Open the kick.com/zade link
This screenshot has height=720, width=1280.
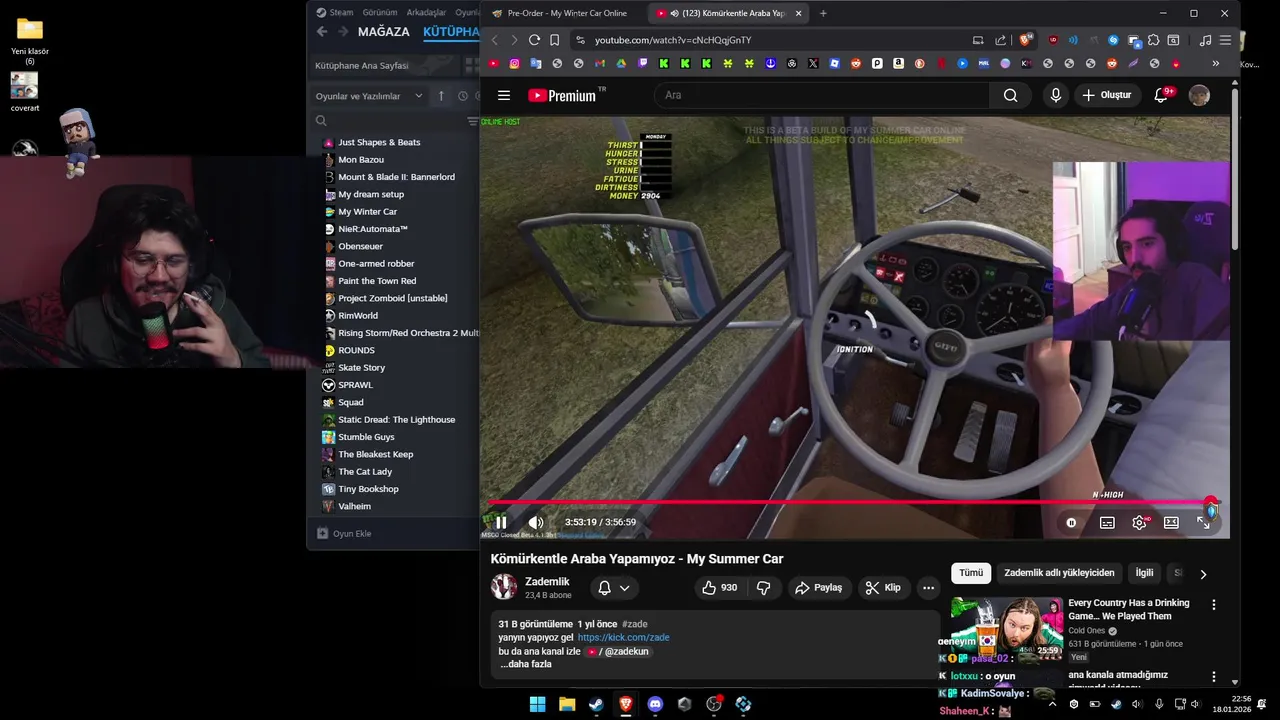pyautogui.click(x=623, y=637)
